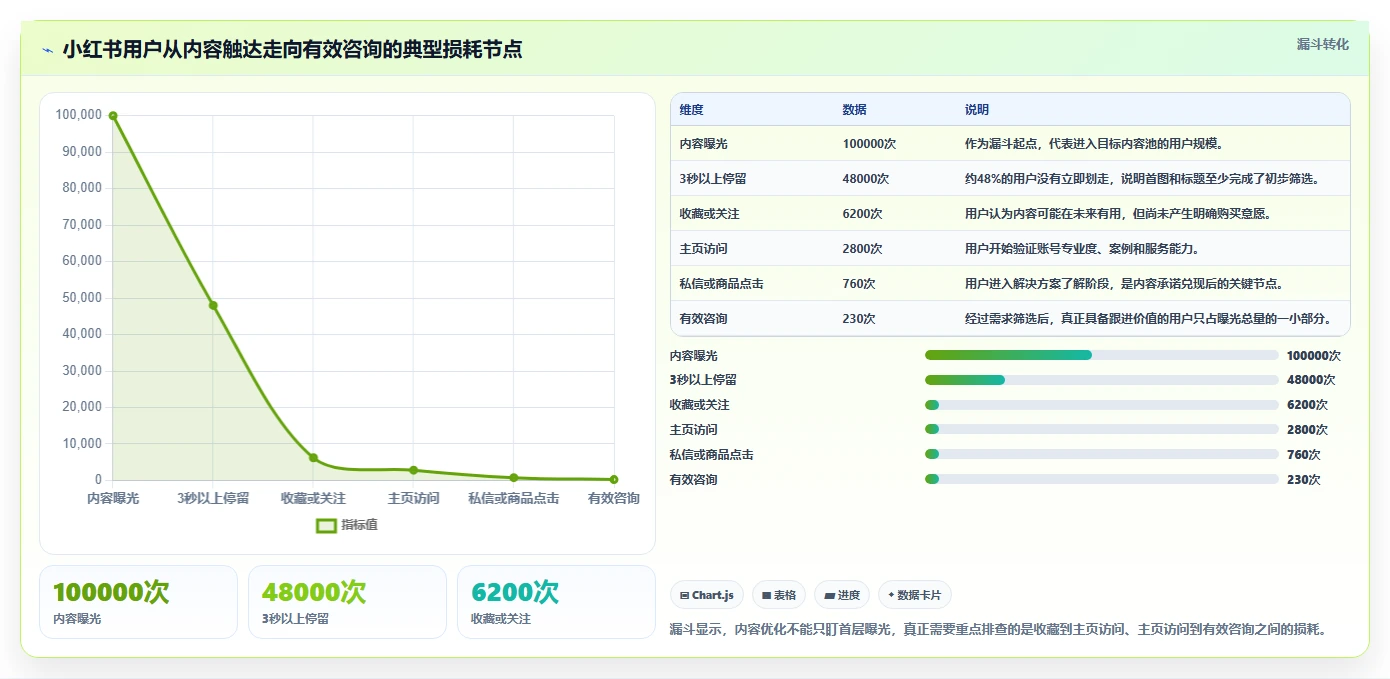The height and width of the screenshot is (679, 1390).
Task: Click the 数据卡片 chip
Action: 915,595
